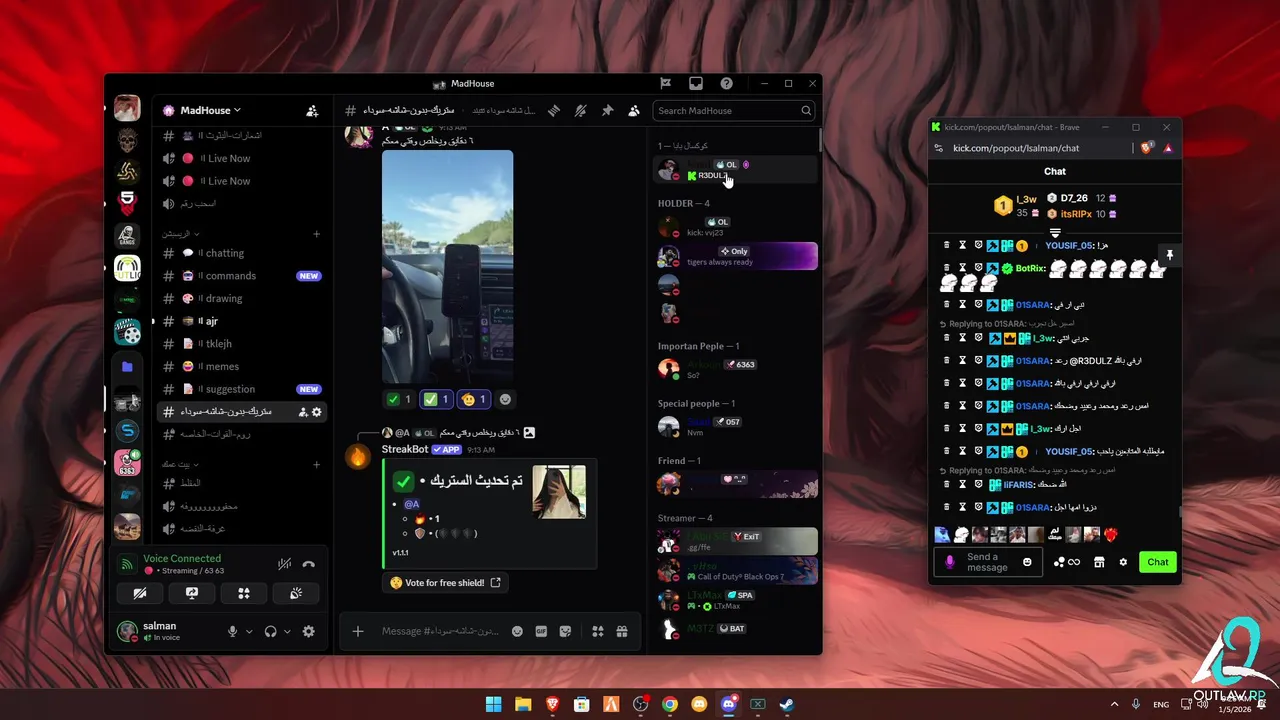Screen dimensions: 1280x720
Task: Open edit channel gear on selected channel
Action: (x=317, y=412)
